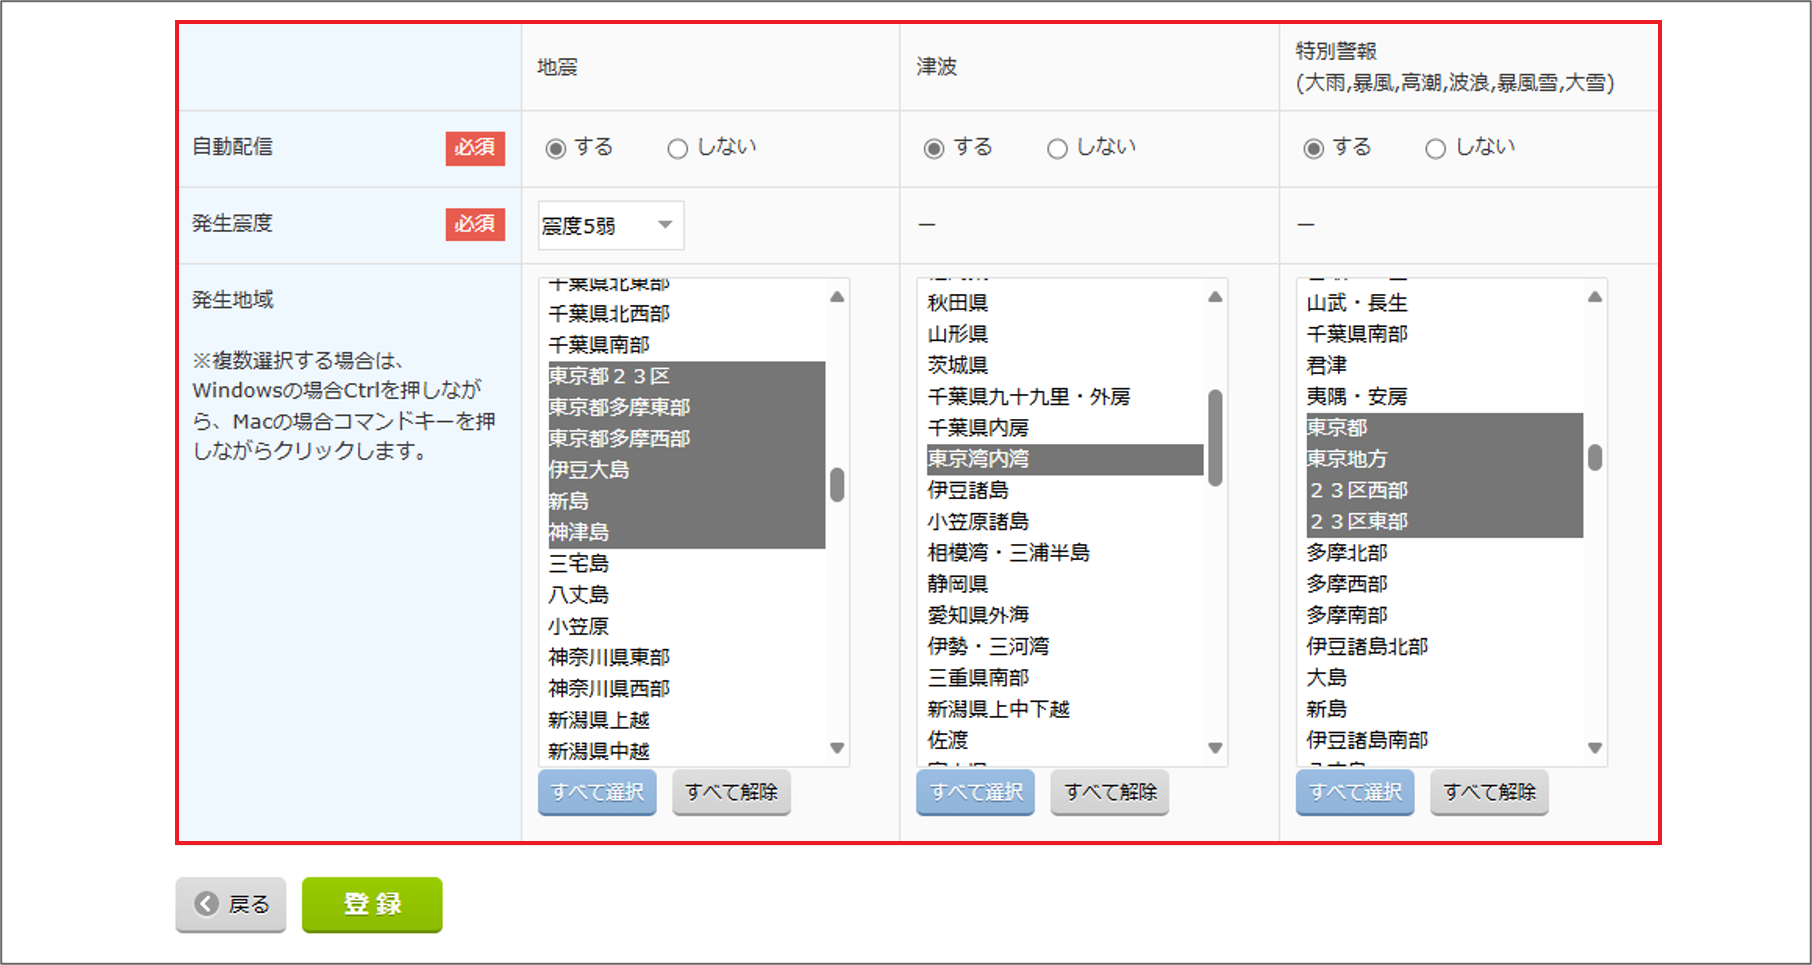Select 東京湾内湾 in 津波 list

point(1065,459)
